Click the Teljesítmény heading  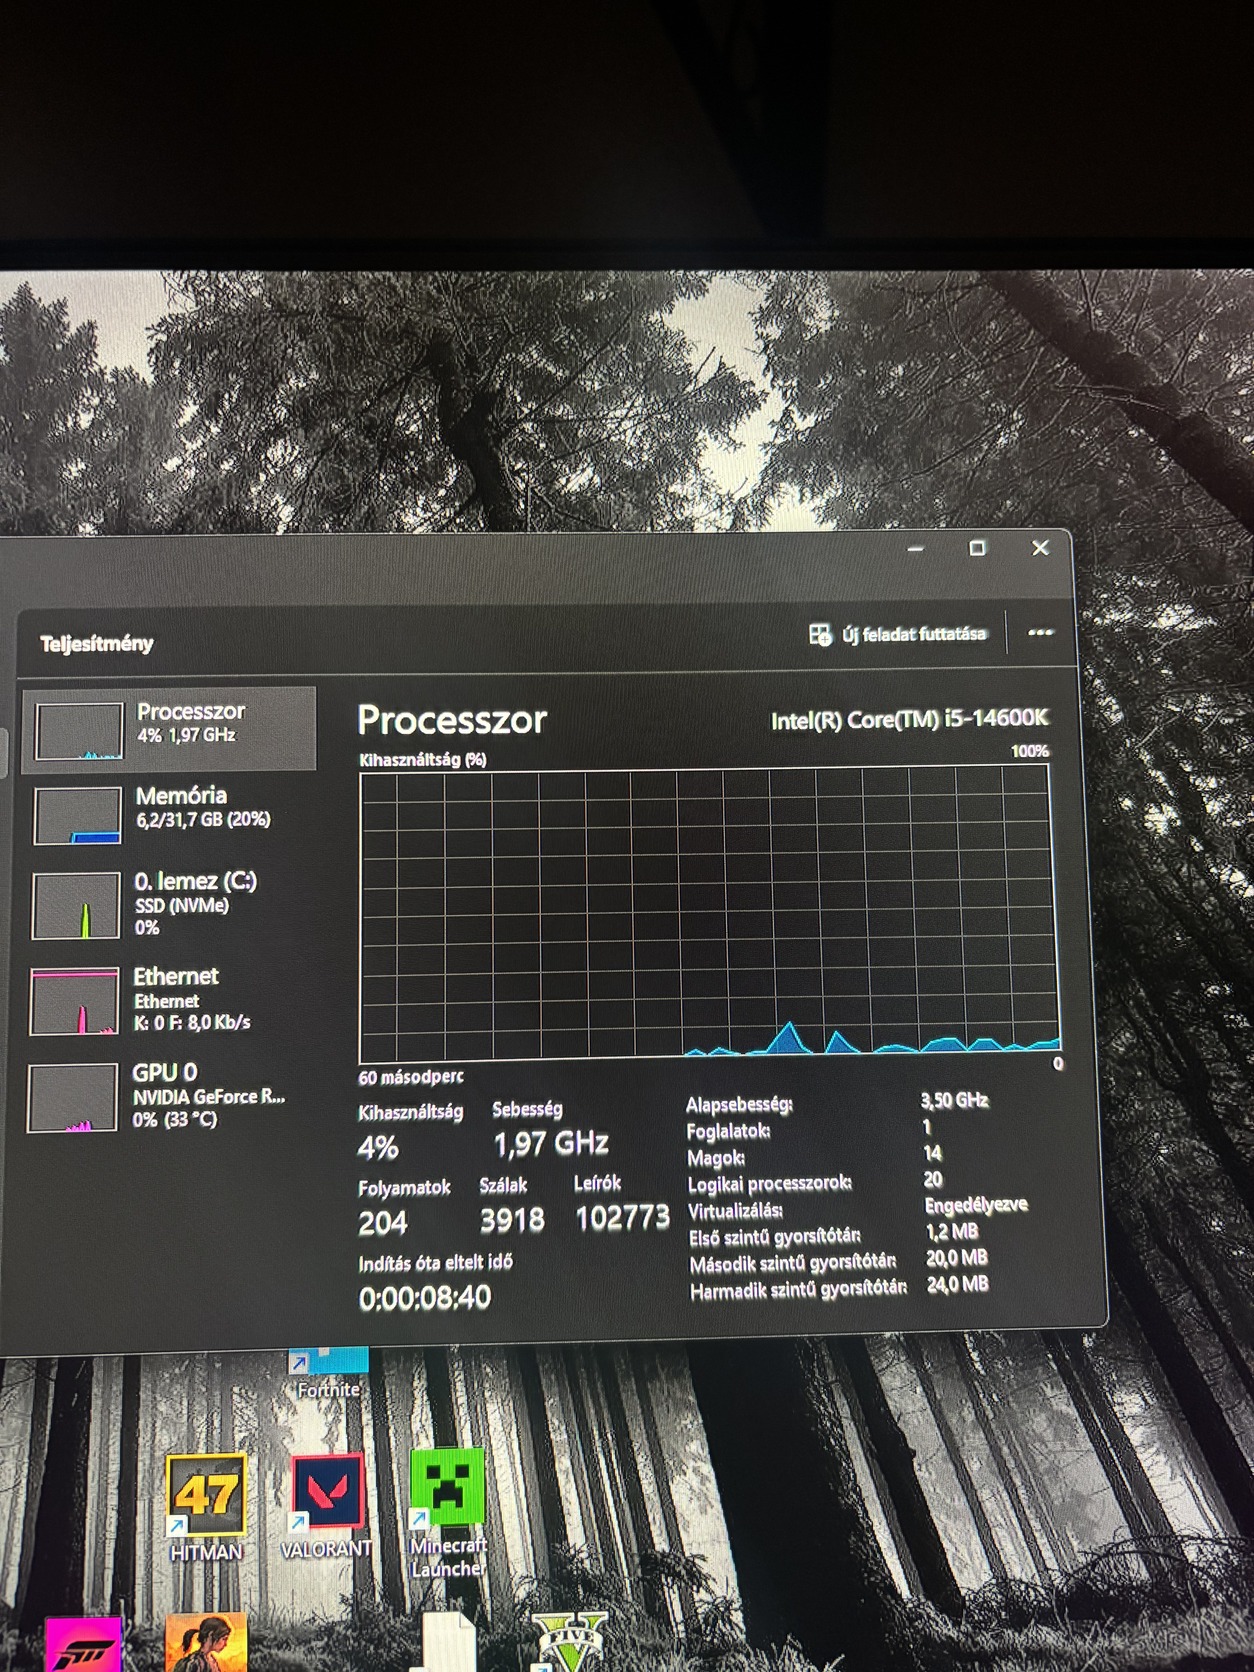(97, 643)
